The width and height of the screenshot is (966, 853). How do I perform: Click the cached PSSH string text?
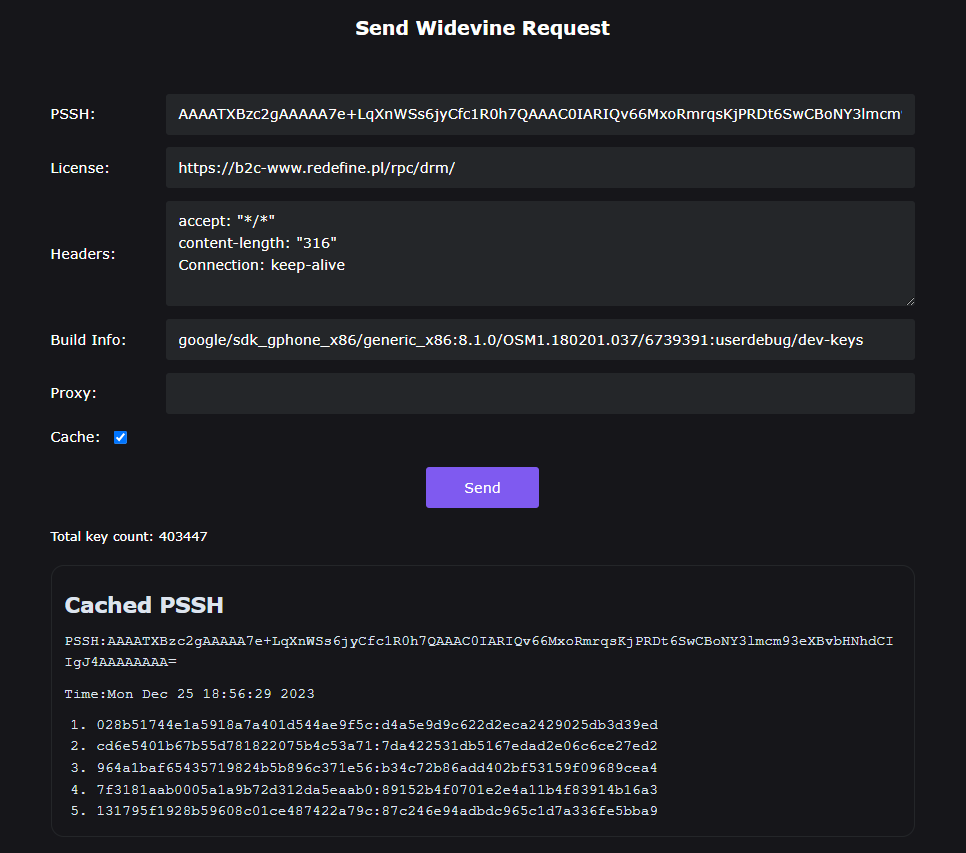tap(478, 650)
